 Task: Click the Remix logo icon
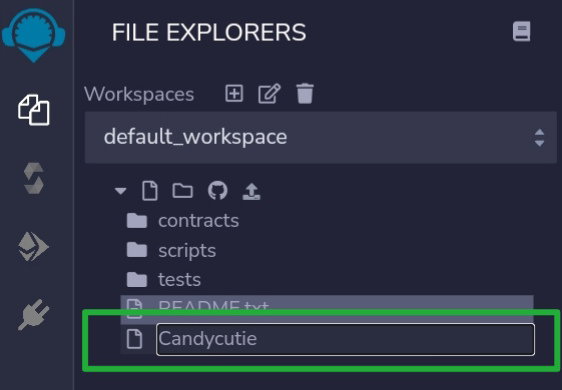coord(34,35)
